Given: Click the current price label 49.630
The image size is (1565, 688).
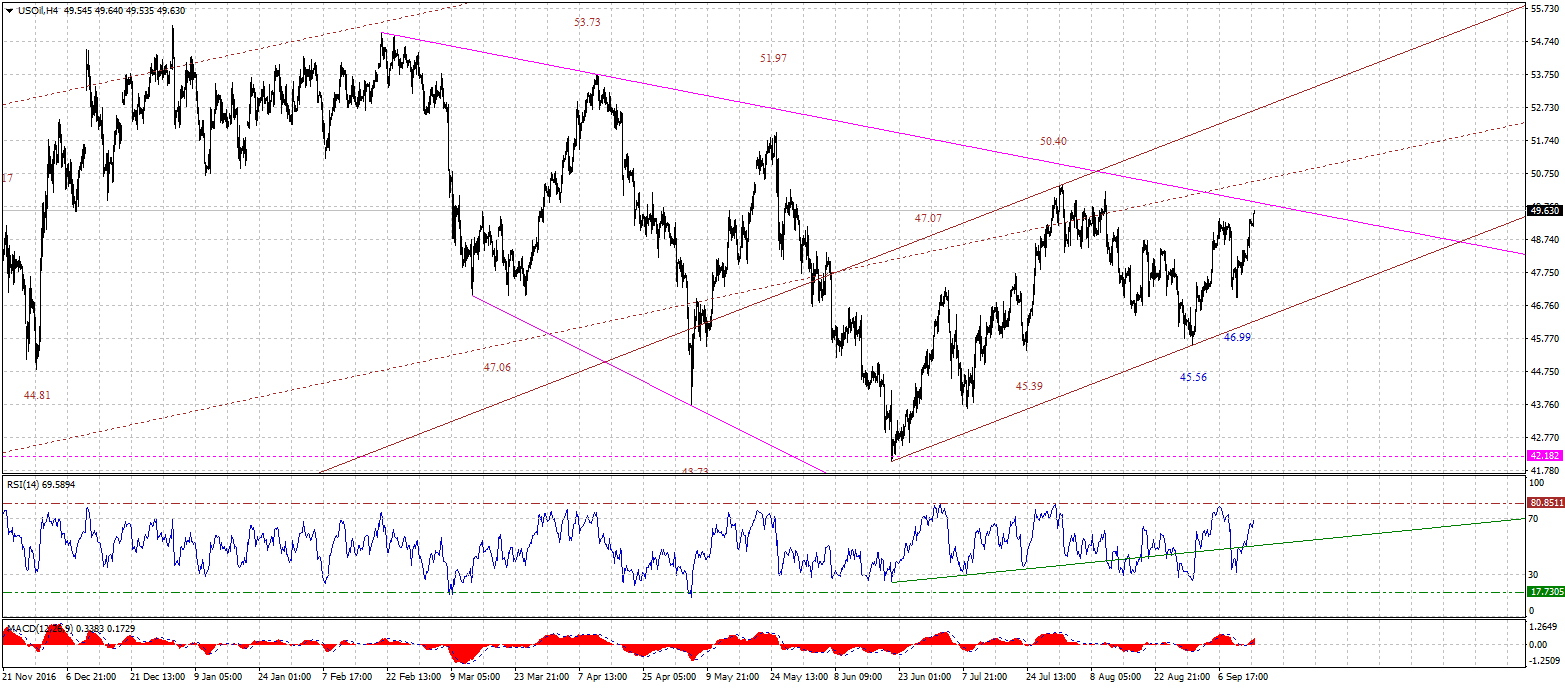Looking at the screenshot, I should click(x=1545, y=210).
